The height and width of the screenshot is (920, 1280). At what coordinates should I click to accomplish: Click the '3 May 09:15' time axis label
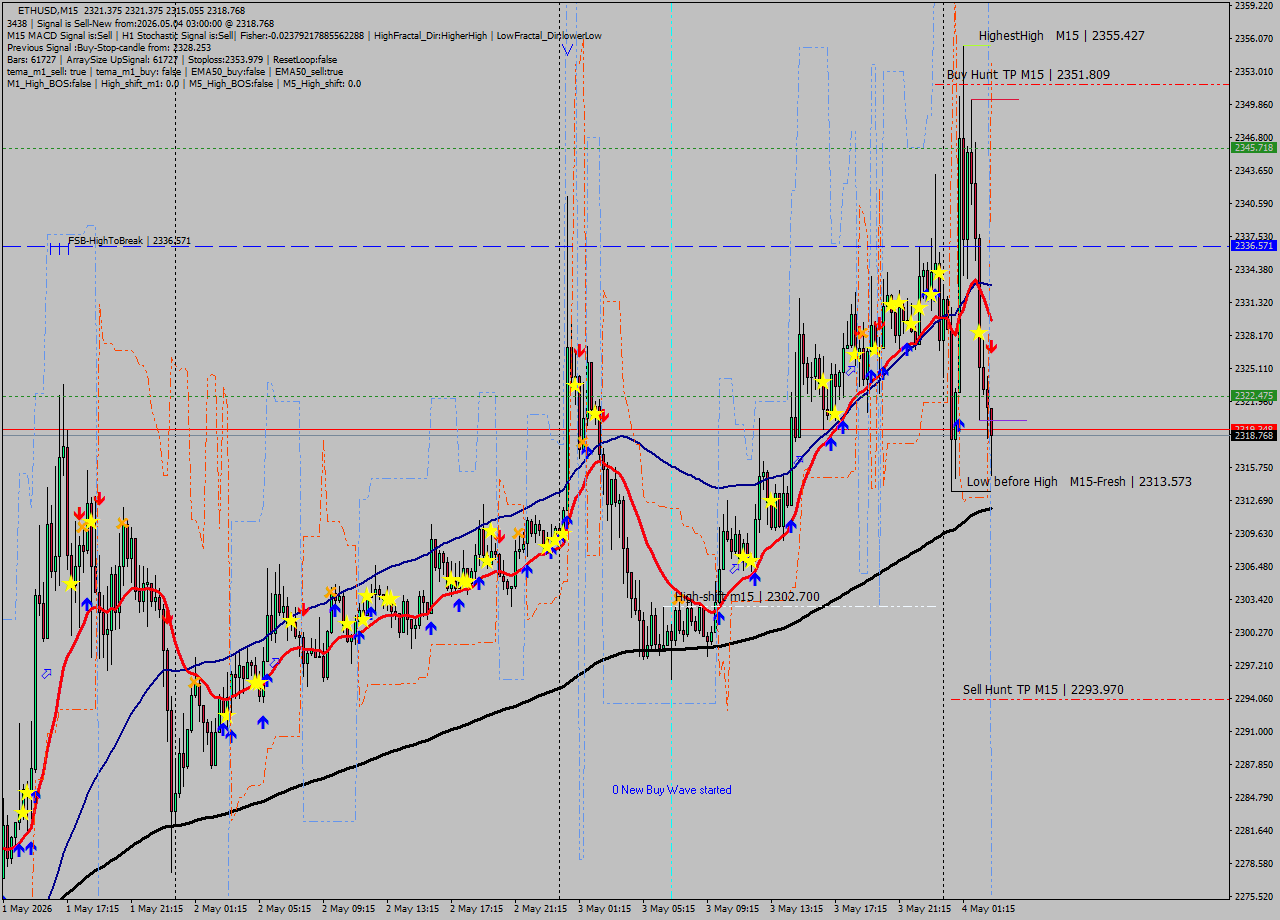click(x=733, y=910)
